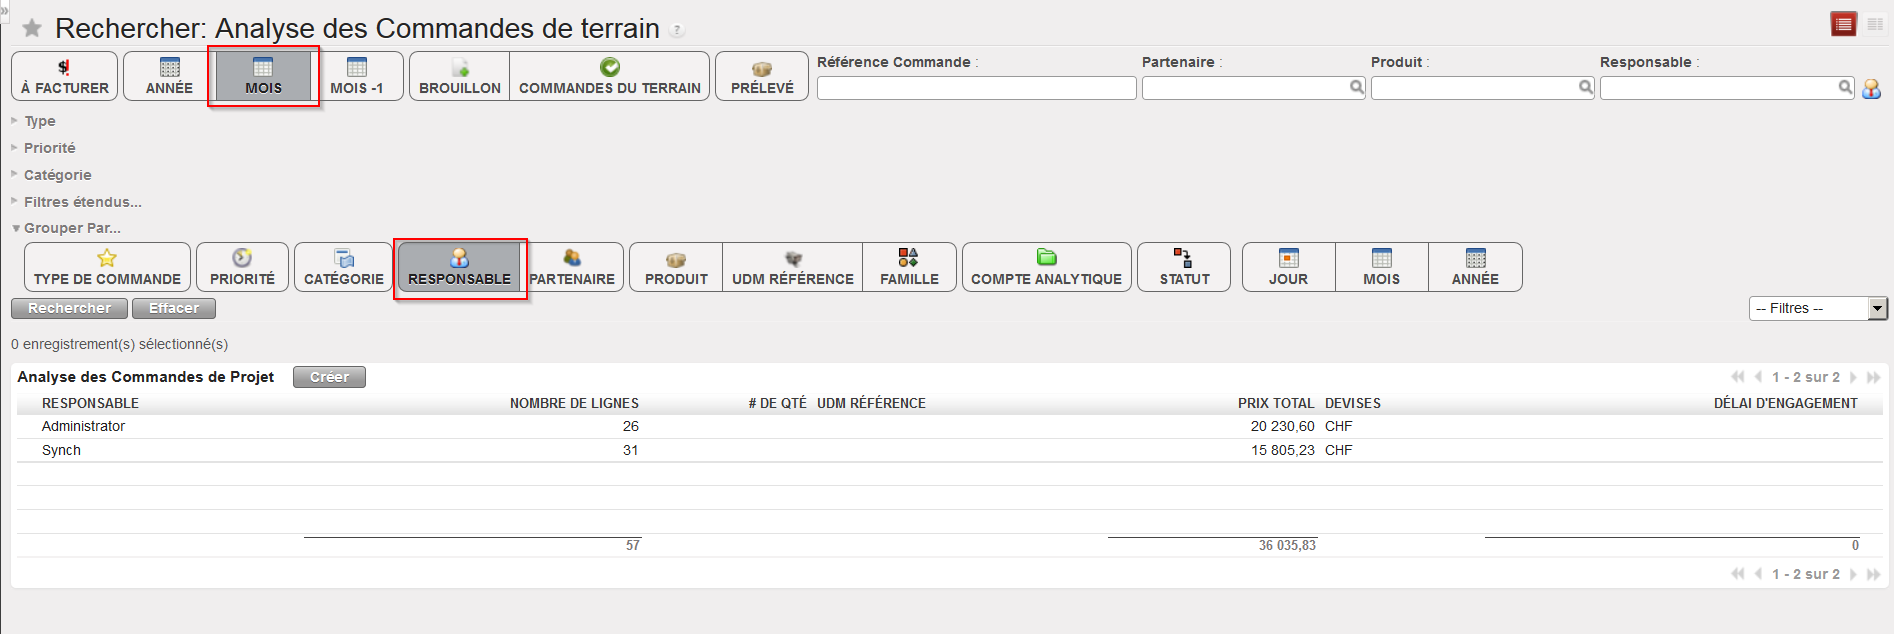Ungroup by Responsable
The width and height of the screenshot is (1894, 634).
pos(460,267)
